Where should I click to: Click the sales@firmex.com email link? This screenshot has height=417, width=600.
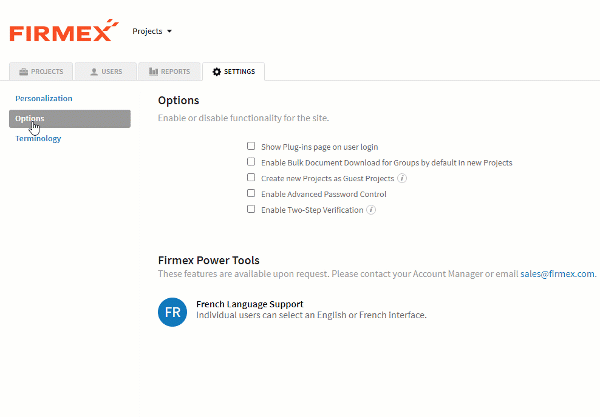[x=558, y=274]
